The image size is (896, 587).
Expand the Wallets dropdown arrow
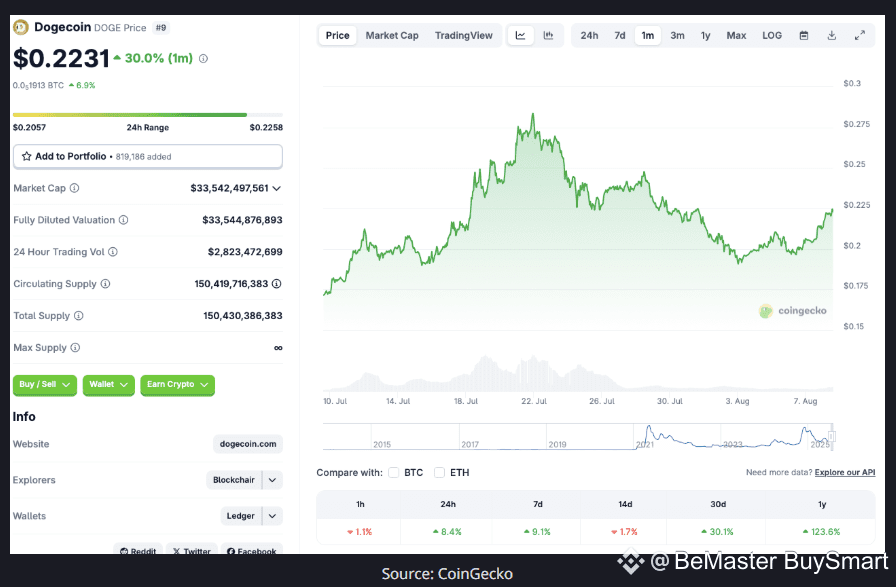point(273,516)
